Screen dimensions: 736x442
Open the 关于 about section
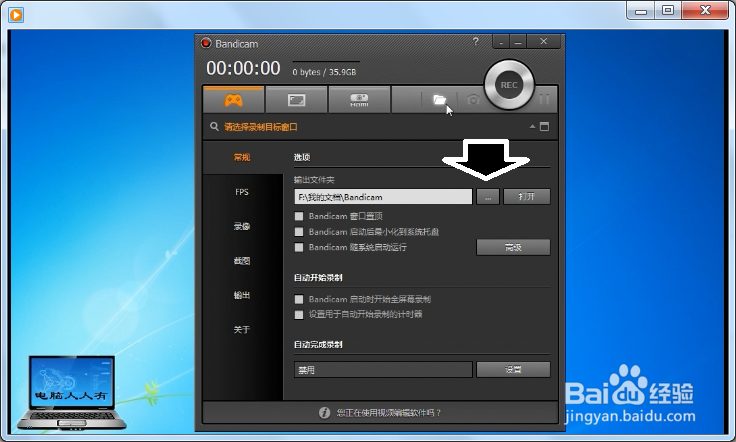[x=242, y=329]
